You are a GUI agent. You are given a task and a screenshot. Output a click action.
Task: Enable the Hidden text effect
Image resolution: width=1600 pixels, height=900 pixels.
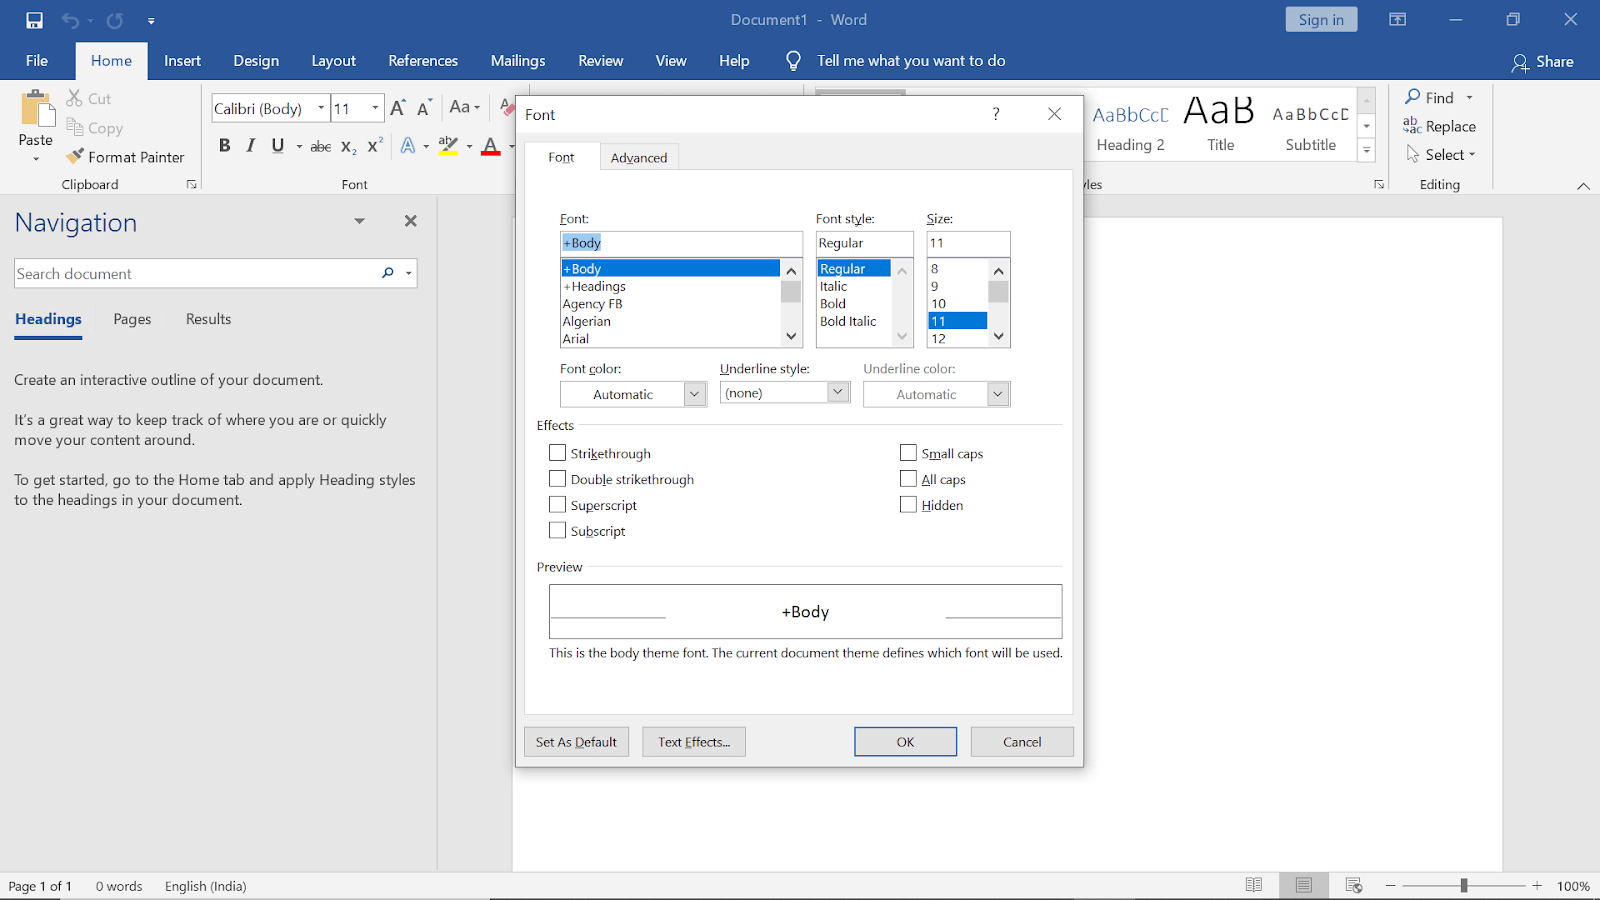click(x=908, y=504)
